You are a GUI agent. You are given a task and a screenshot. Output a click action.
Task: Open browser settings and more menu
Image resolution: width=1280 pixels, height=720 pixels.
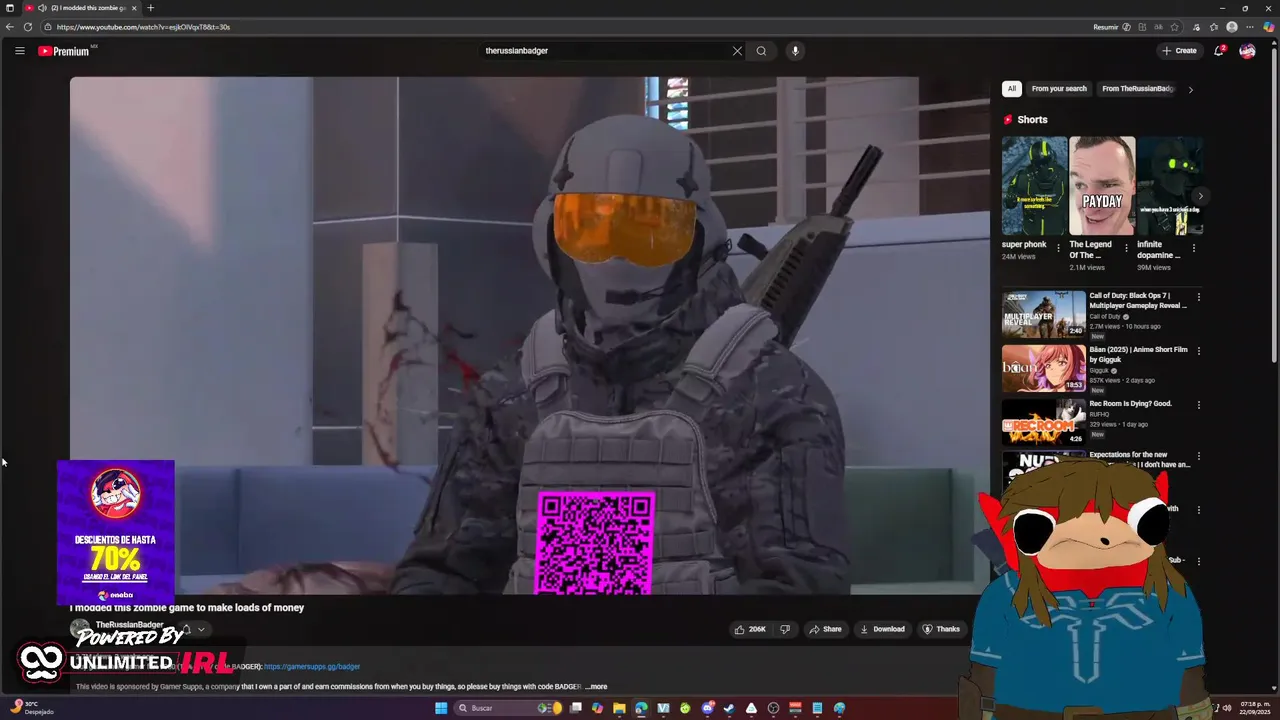coord(1250,27)
